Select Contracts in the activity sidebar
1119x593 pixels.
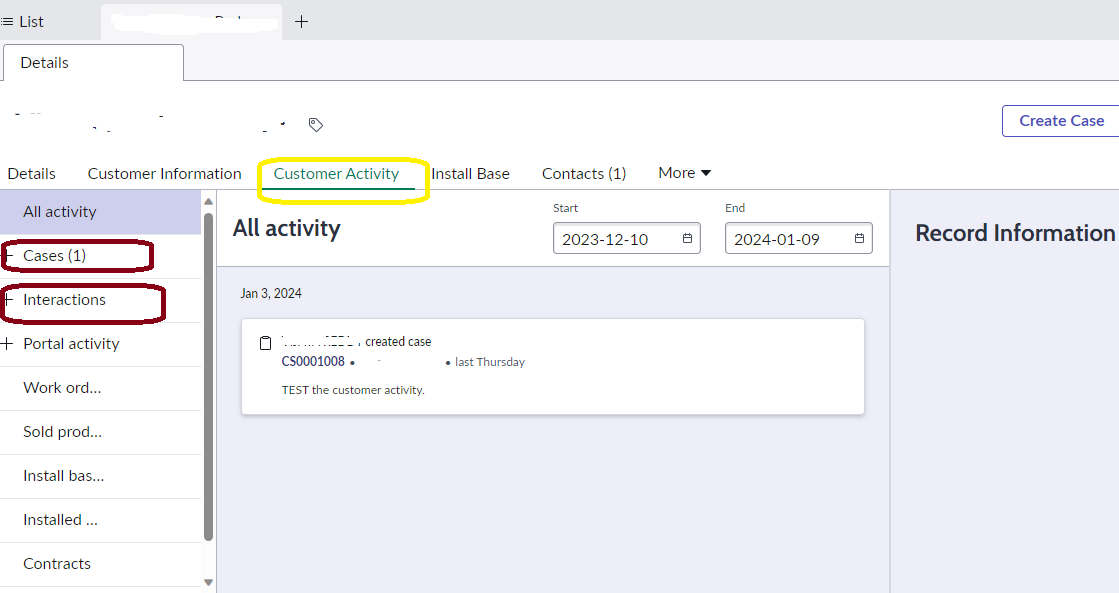pyautogui.click(x=56, y=564)
